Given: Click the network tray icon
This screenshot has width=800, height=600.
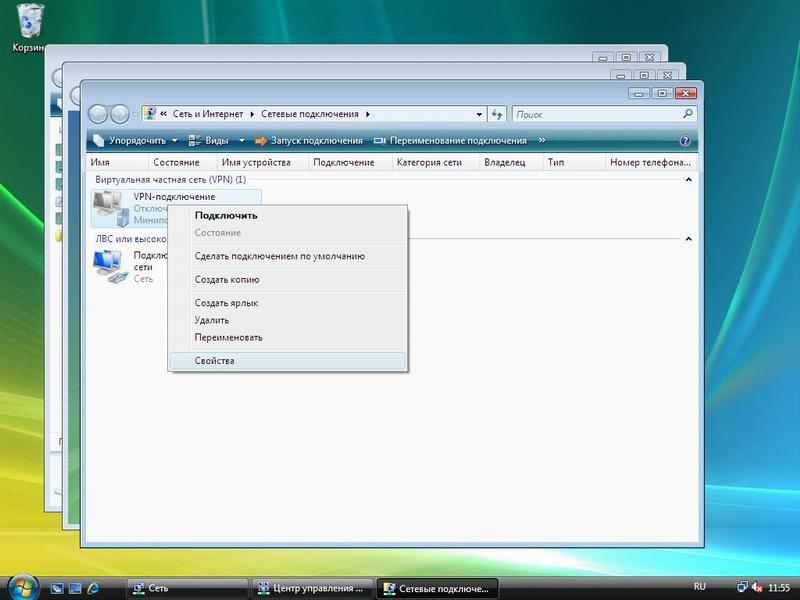Looking at the screenshot, I should coord(742,587).
